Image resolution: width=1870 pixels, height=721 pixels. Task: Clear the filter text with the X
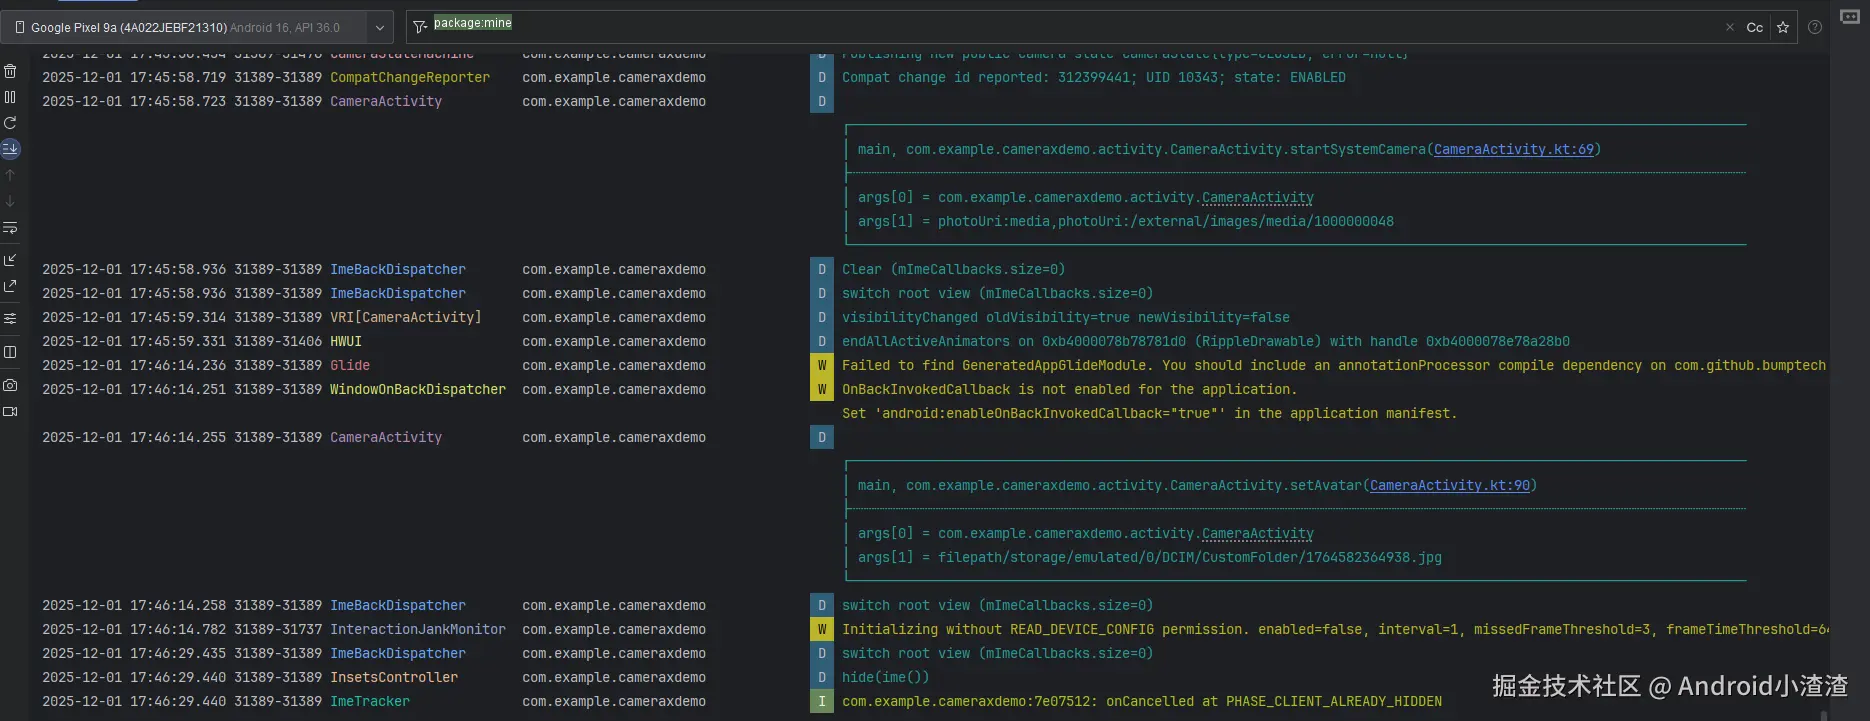[1729, 27]
